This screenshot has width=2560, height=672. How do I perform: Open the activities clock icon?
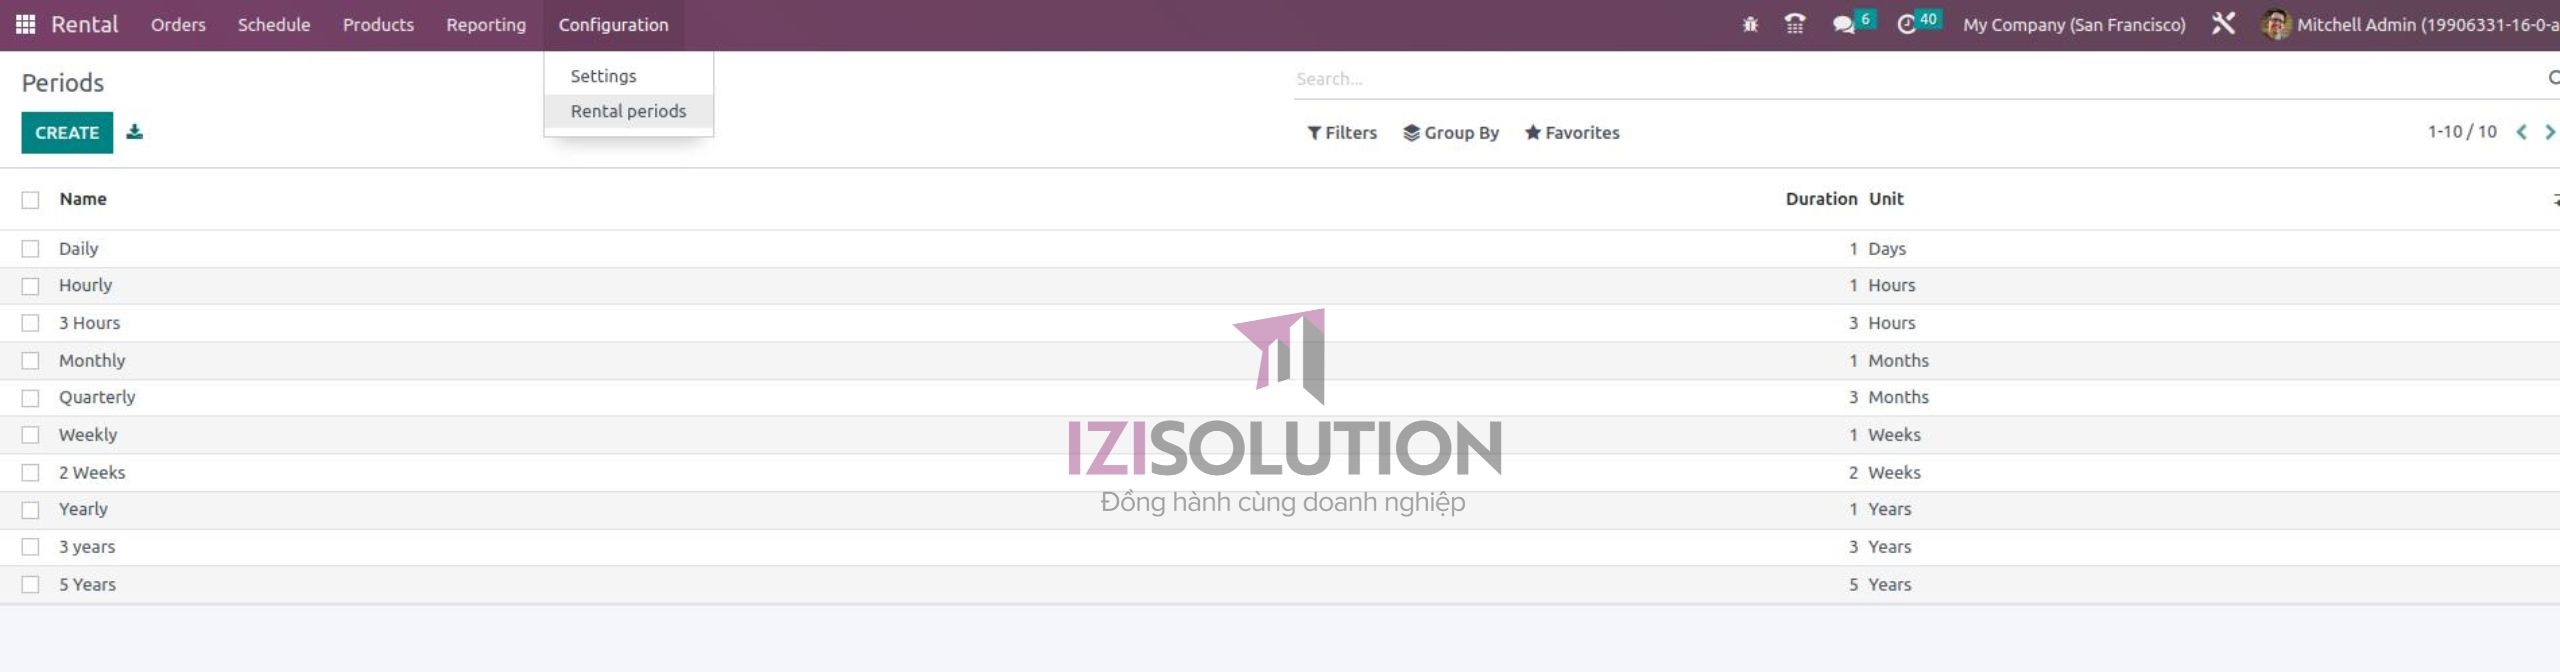coord(1907,24)
